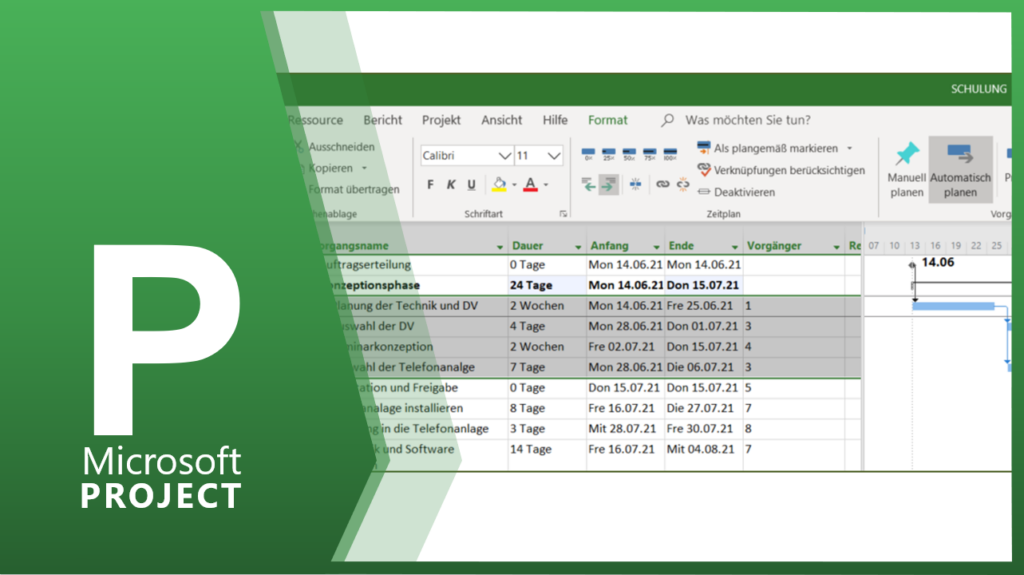Click the red font color A icon

coord(530,185)
